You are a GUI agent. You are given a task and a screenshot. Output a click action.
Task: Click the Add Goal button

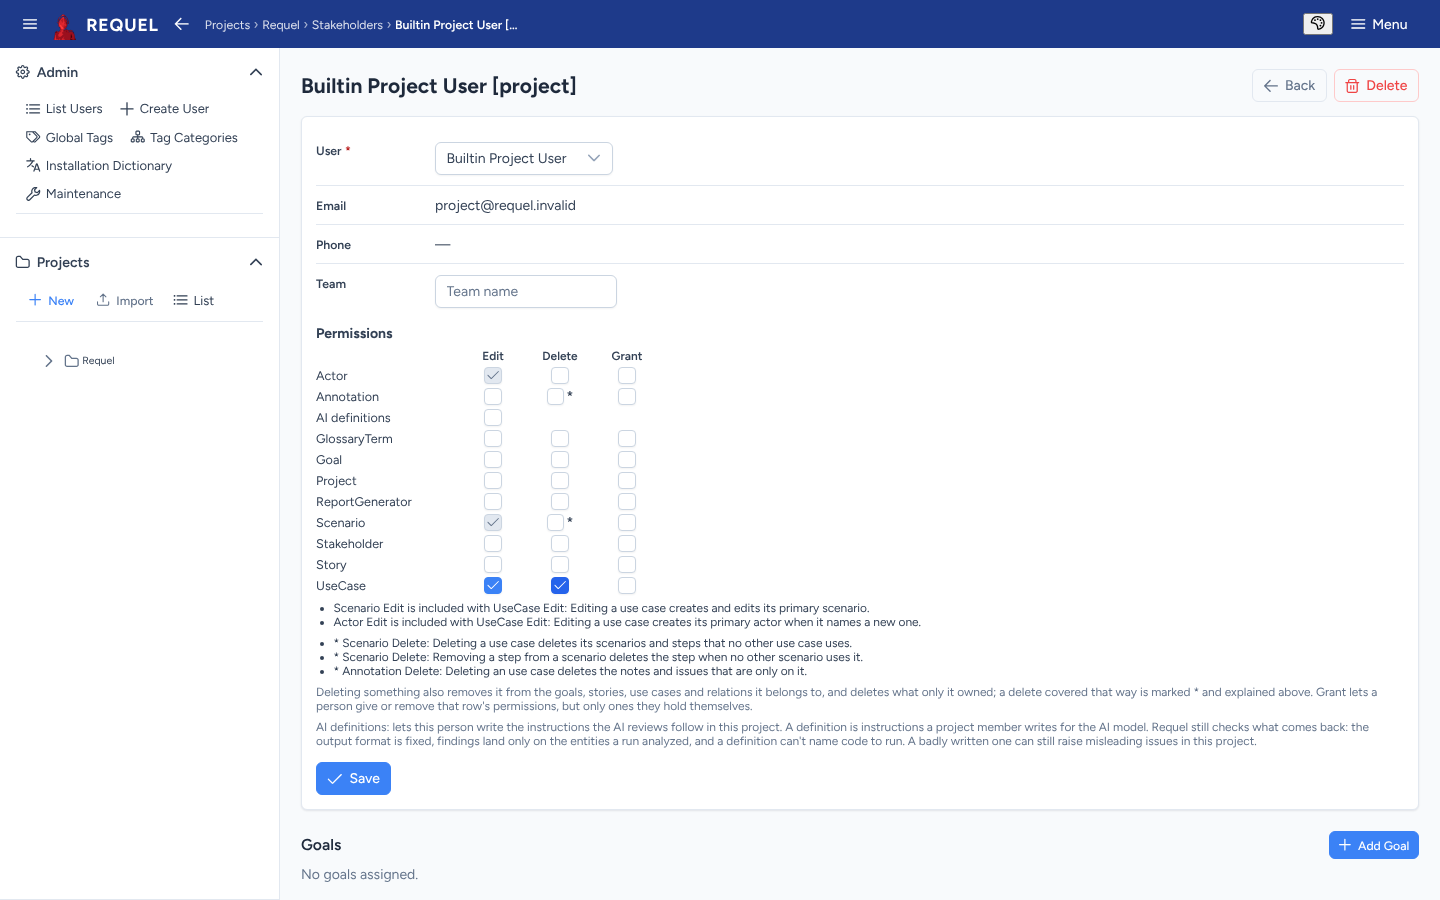tap(1374, 845)
